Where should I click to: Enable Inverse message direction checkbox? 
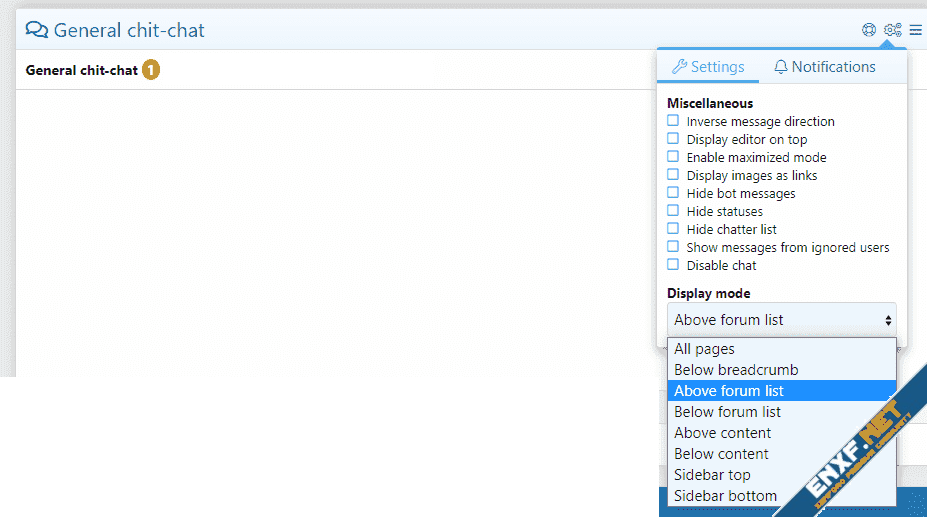coord(673,121)
